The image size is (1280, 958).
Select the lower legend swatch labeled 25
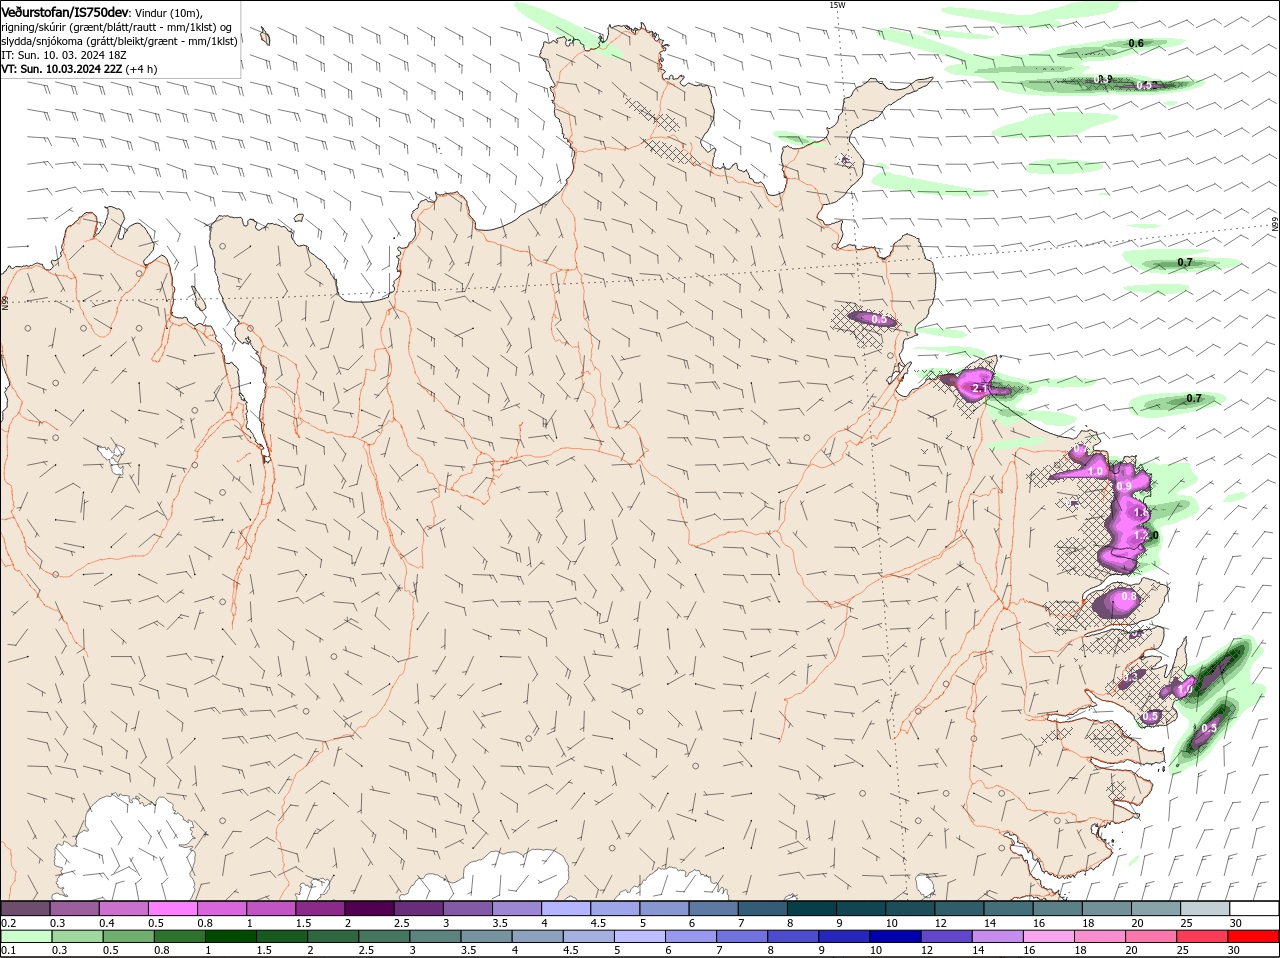pos(1203,936)
